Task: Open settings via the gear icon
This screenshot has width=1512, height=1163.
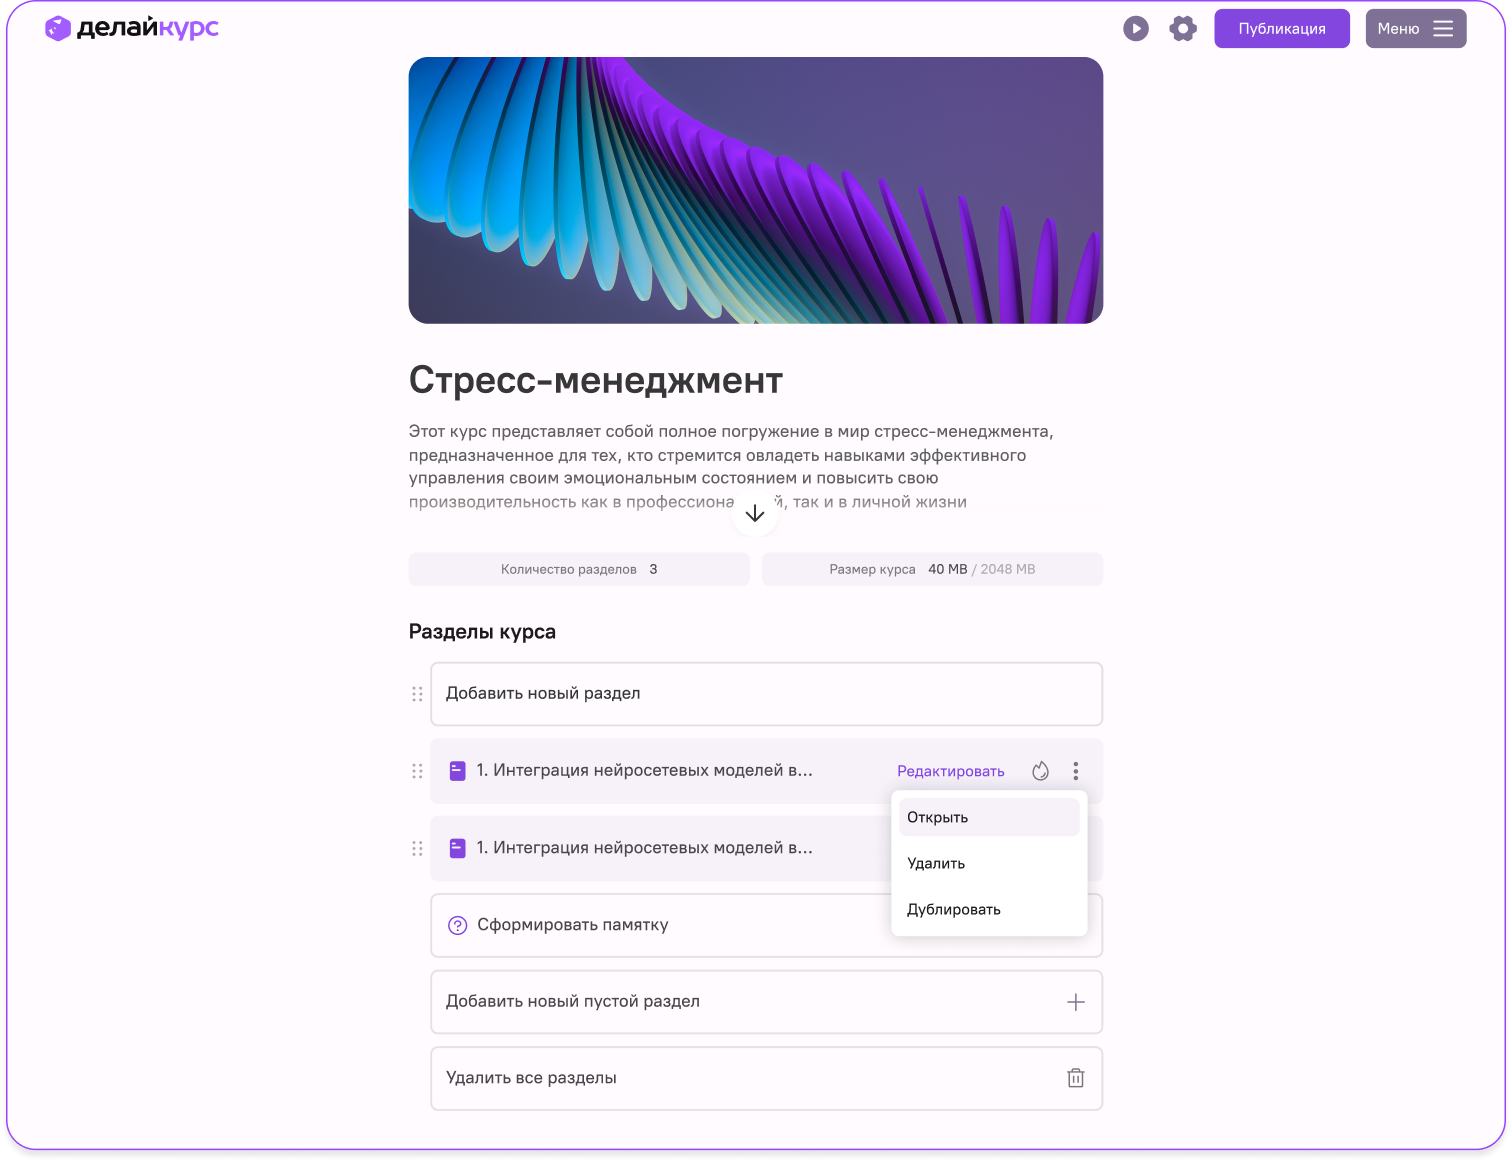Action: pos(1183,29)
